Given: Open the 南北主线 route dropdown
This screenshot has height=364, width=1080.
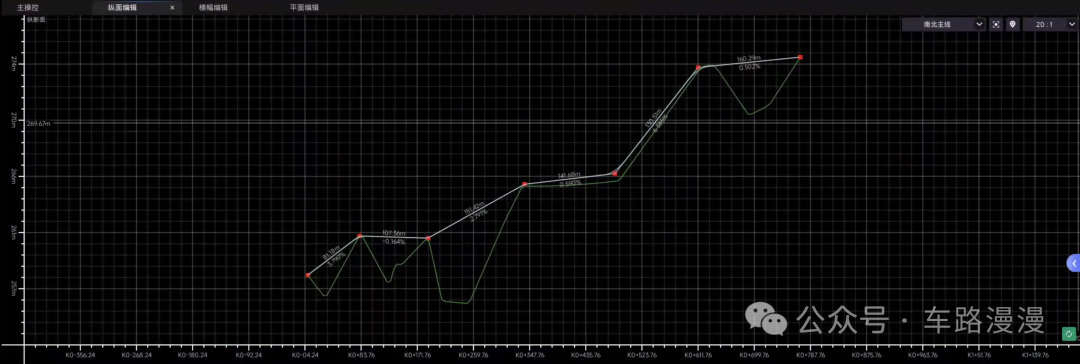Looking at the screenshot, I should 944,24.
